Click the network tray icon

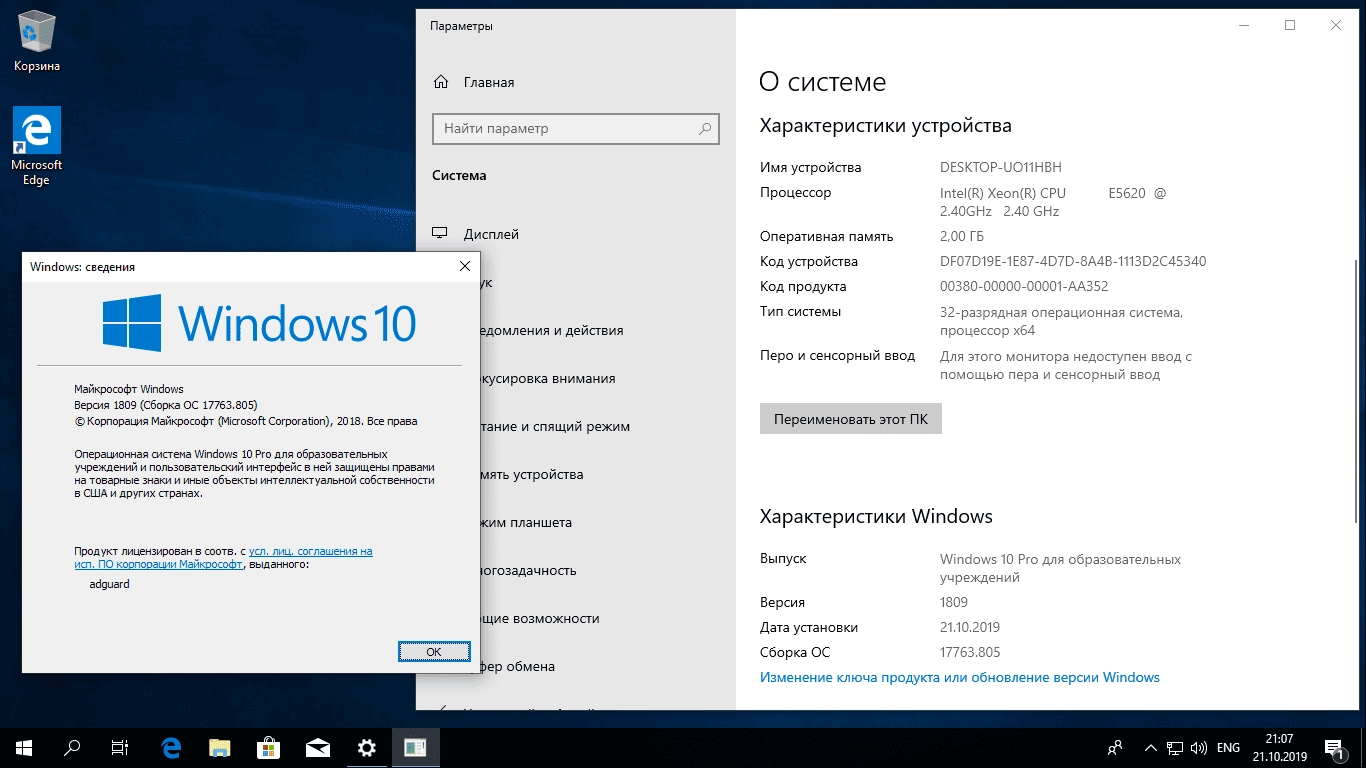pyautogui.click(x=1176, y=747)
